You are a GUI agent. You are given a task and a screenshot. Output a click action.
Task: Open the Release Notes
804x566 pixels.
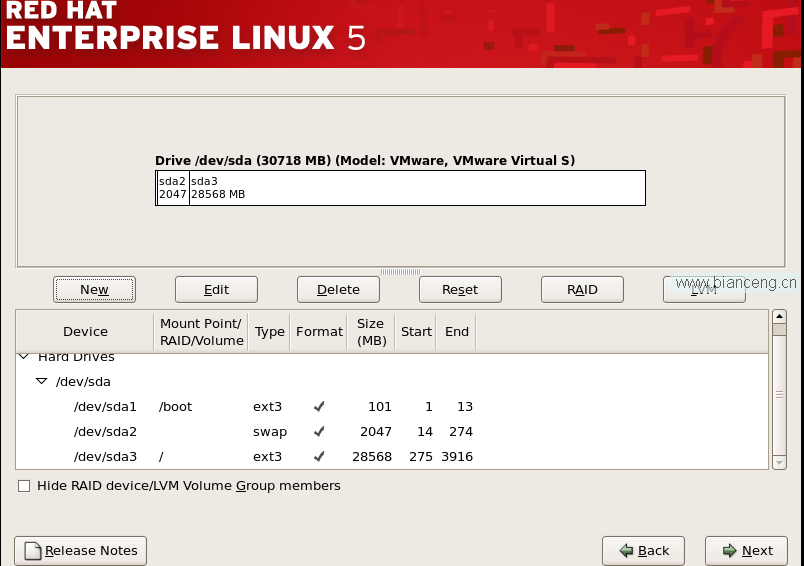(x=81, y=551)
